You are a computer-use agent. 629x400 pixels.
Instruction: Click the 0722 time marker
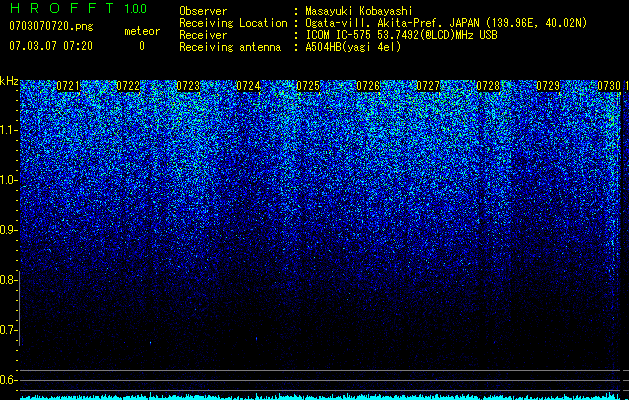click(x=128, y=86)
